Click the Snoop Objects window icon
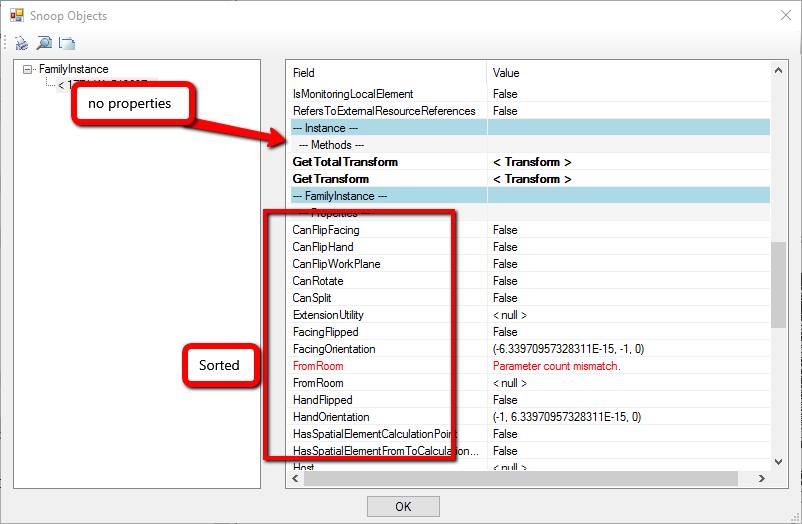Screen dimensions: 802x524 pyautogui.click(x=17, y=16)
